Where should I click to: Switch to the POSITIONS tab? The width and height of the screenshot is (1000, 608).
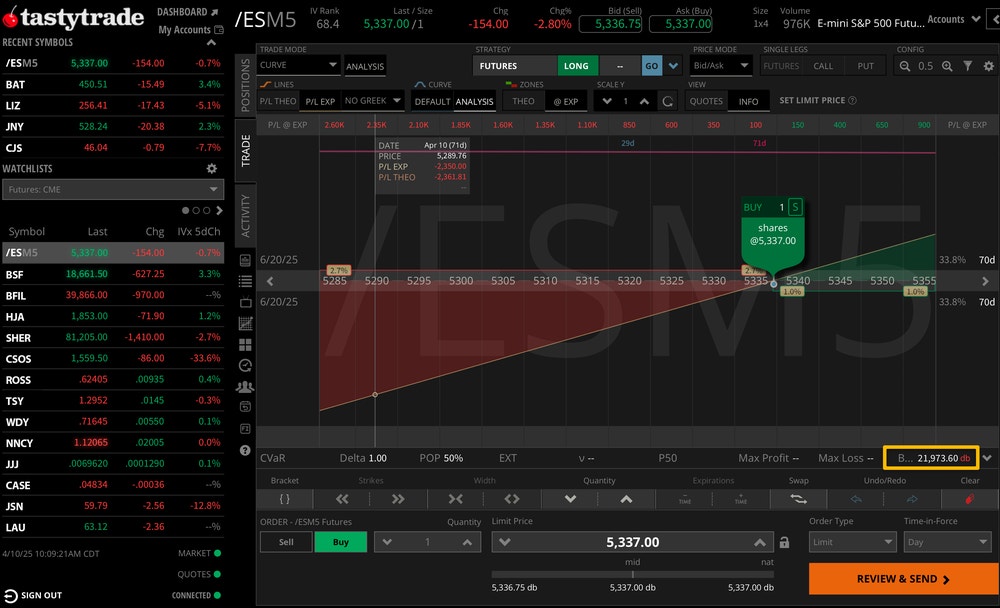(246, 84)
